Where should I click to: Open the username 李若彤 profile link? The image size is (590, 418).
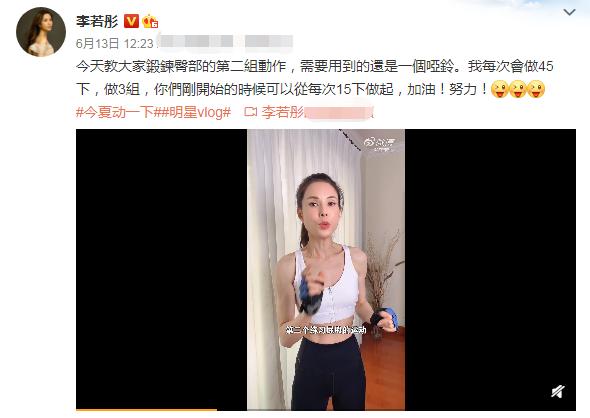click(x=97, y=21)
